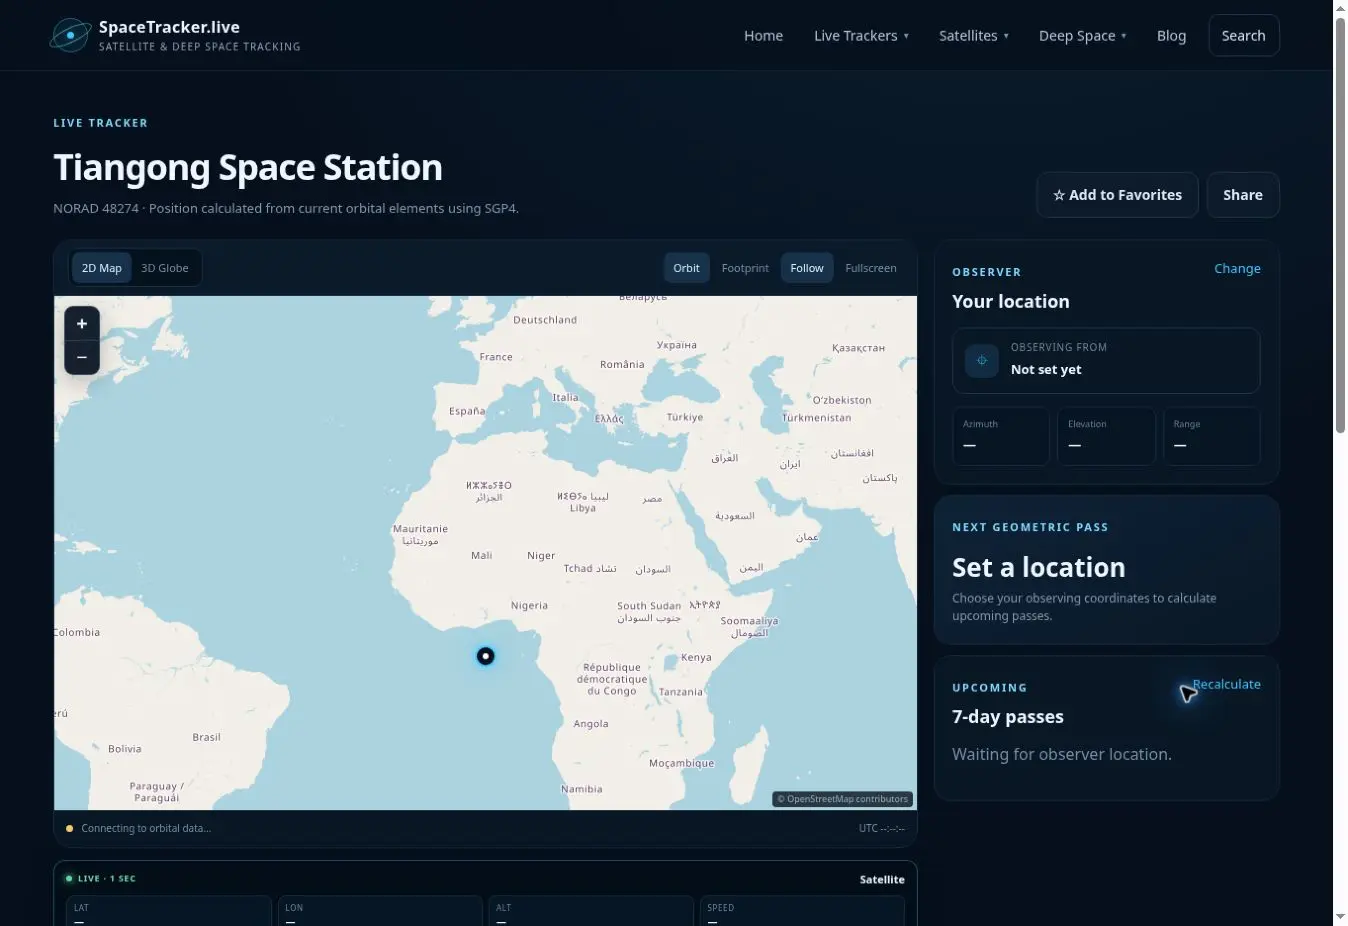
Task: Click the LON data cell
Action: point(380,911)
